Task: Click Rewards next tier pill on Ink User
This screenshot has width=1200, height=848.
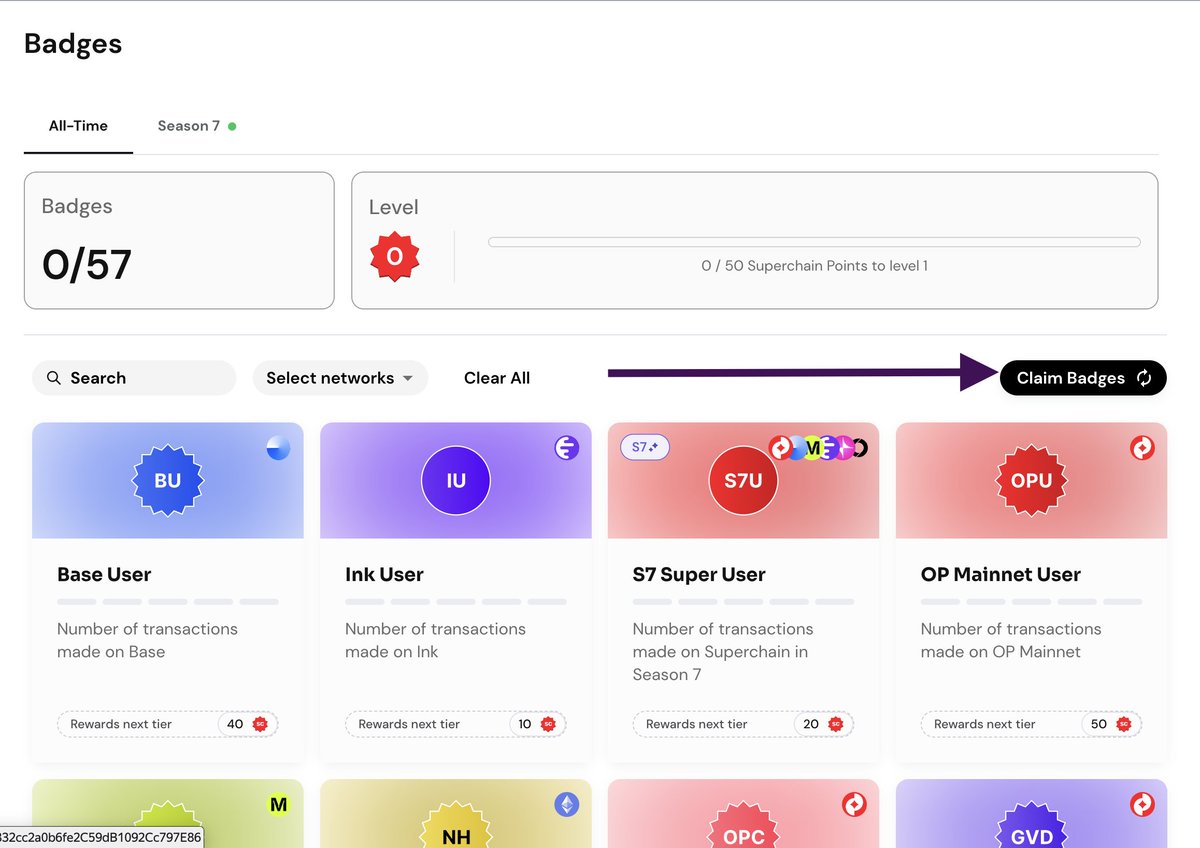Action: tap(456, 724)
